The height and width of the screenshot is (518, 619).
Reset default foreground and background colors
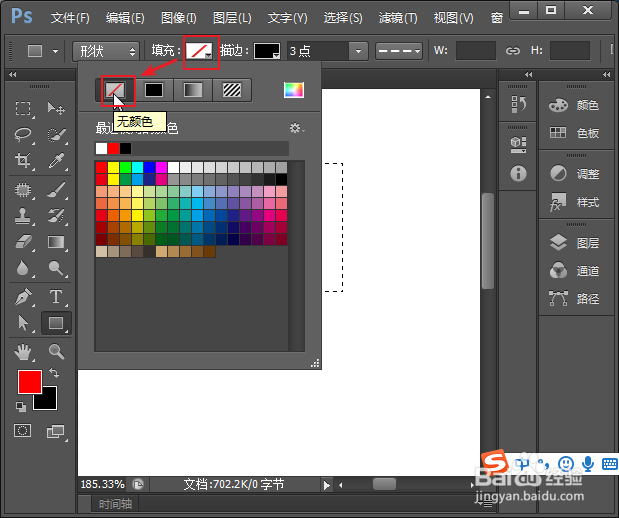click(x=21, y=406)
